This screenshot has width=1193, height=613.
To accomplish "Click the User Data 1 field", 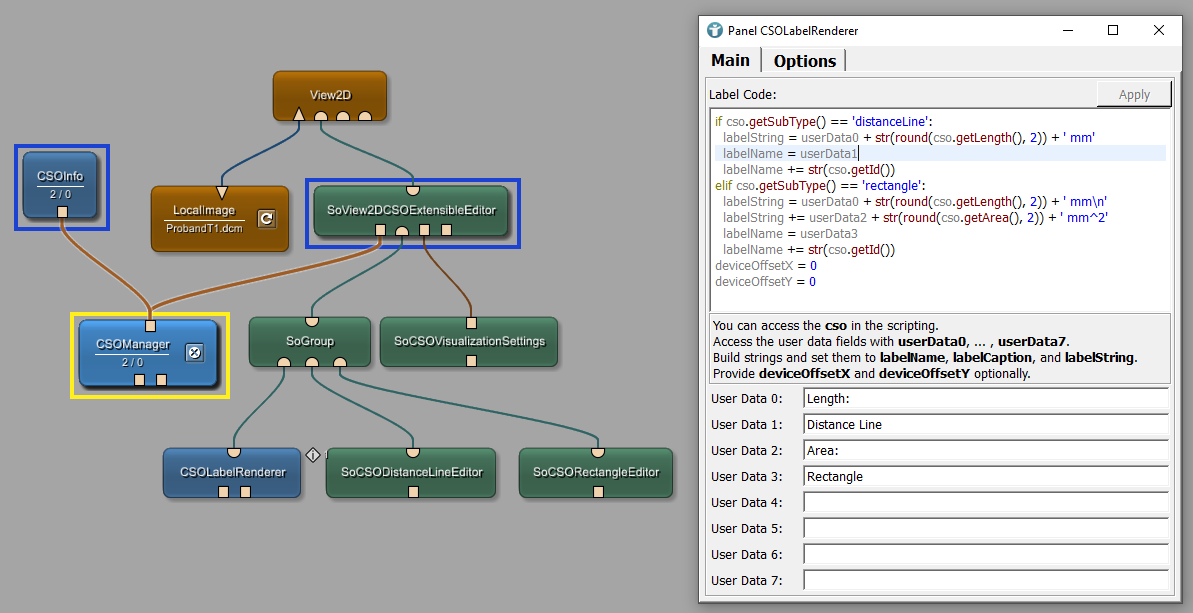I will click(x=984, y=425).
